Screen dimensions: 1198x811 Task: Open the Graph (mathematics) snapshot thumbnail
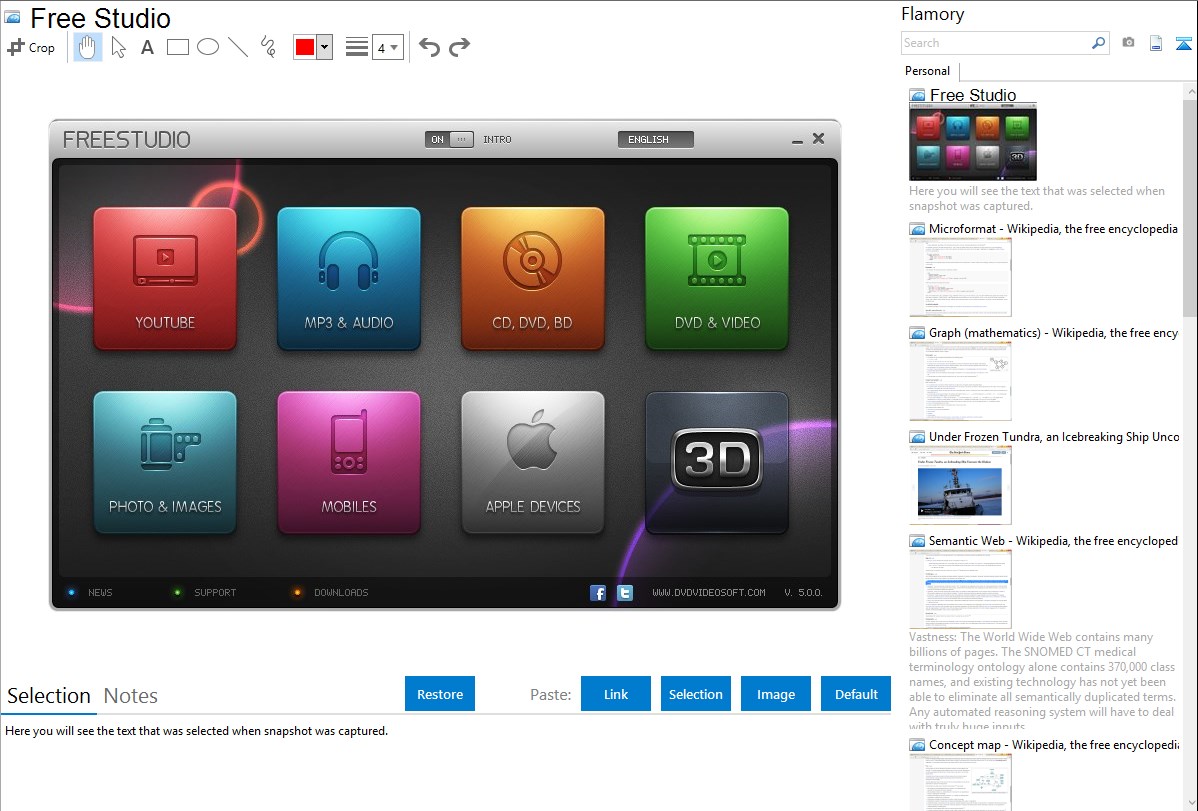click(x=960, y=381)
